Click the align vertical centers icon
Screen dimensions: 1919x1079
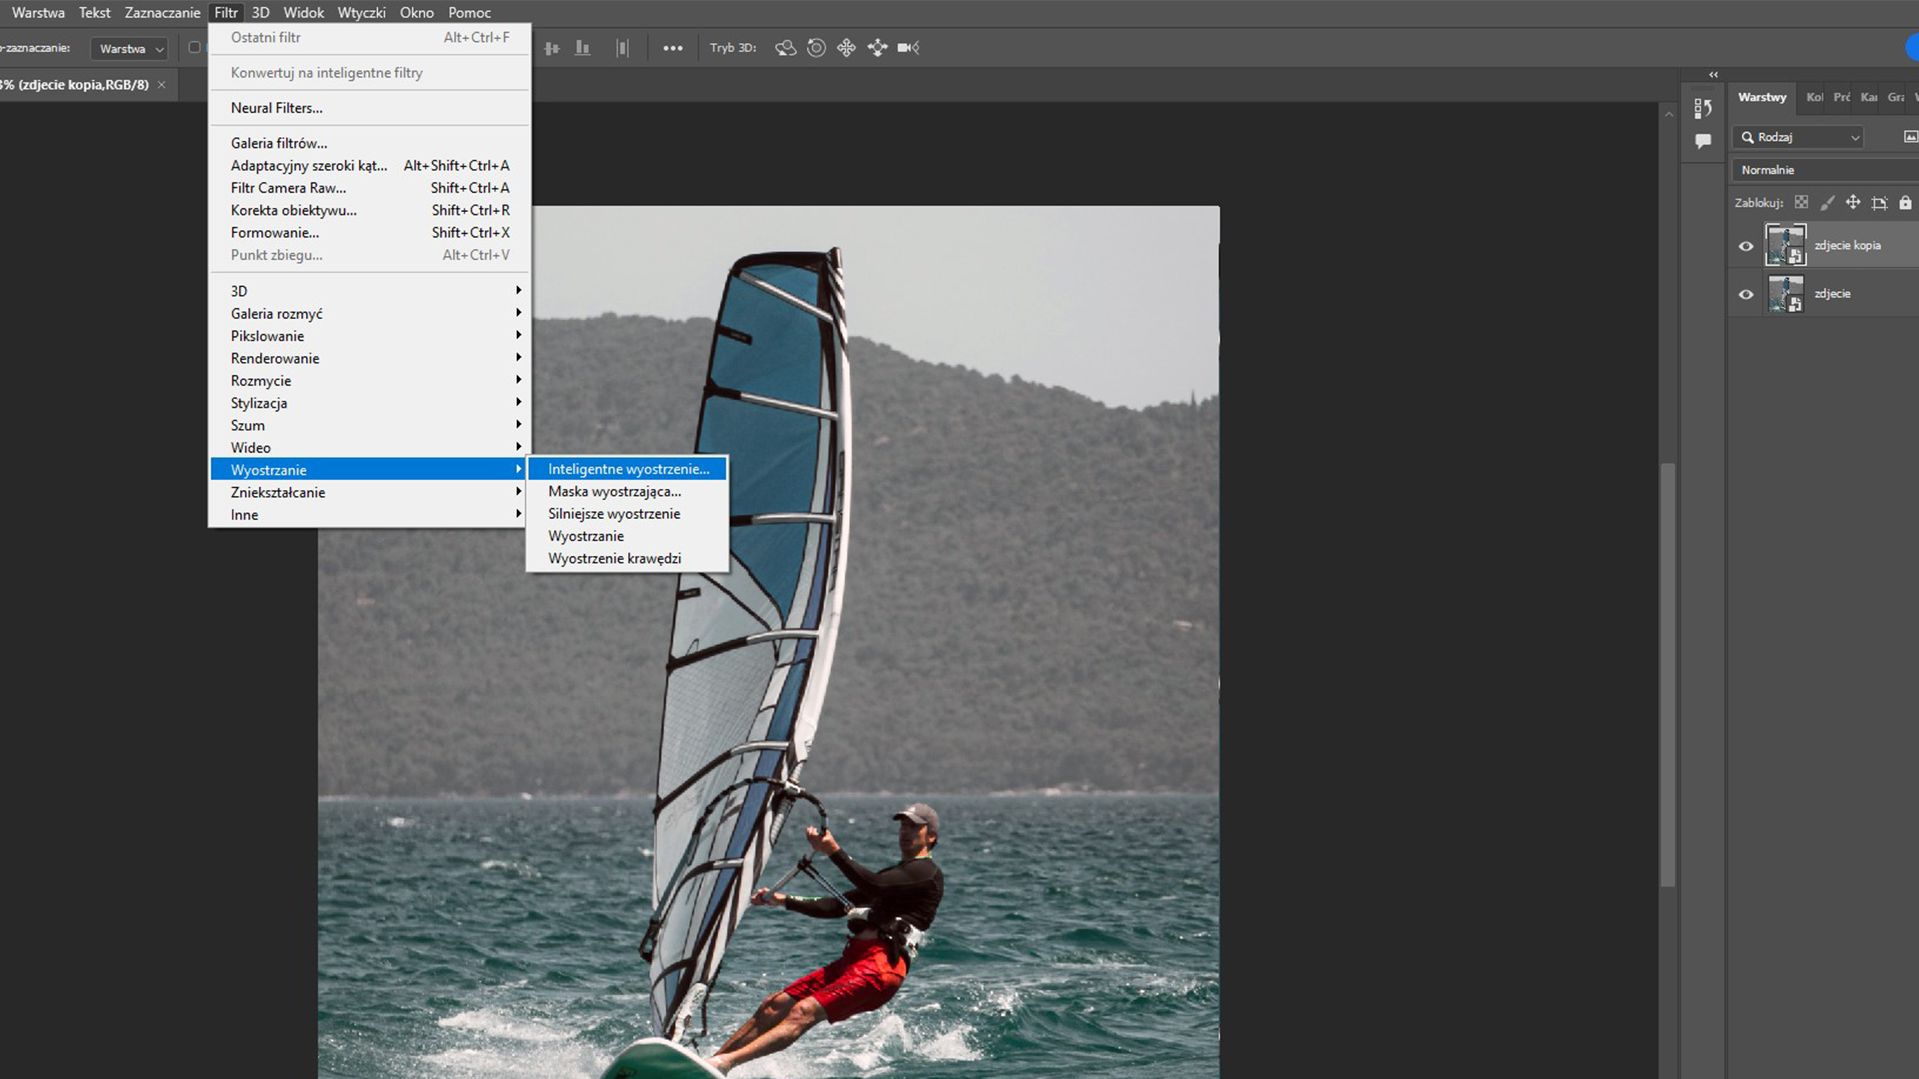point(552,48)
